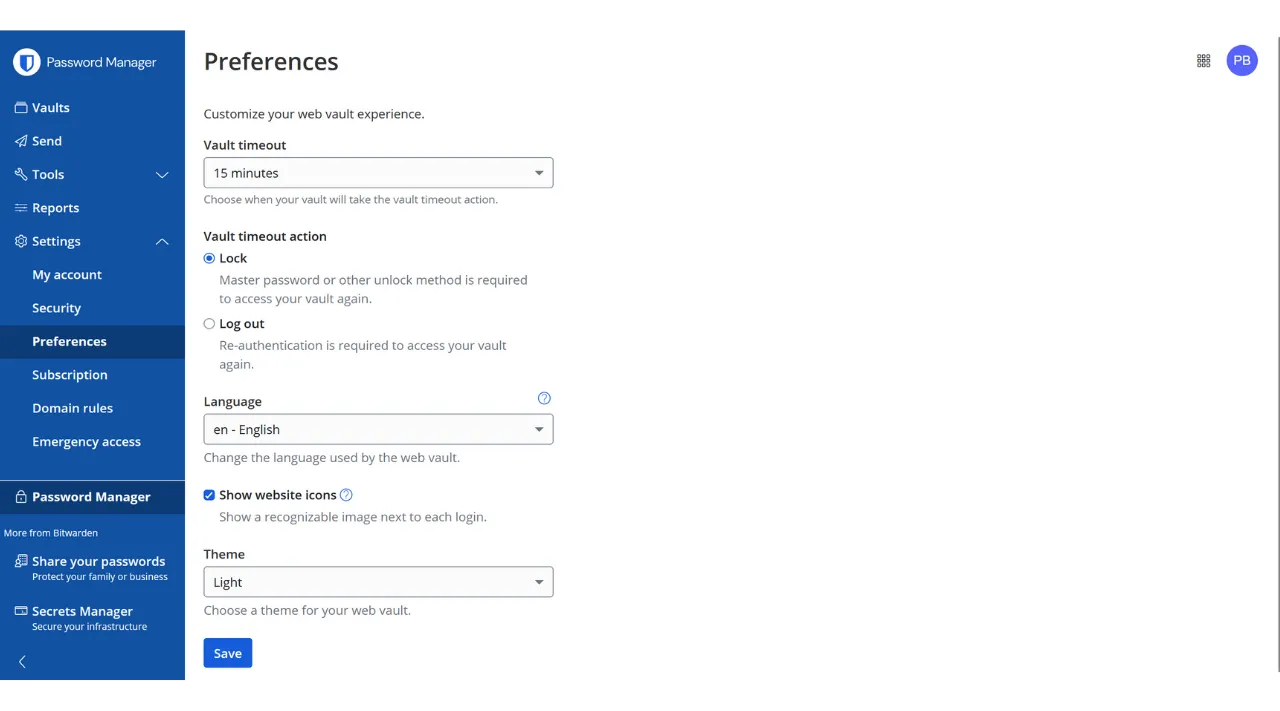This screenshot has width=1280, height=711.
Task: Open Share your passwords link
Action: (98, 562)
